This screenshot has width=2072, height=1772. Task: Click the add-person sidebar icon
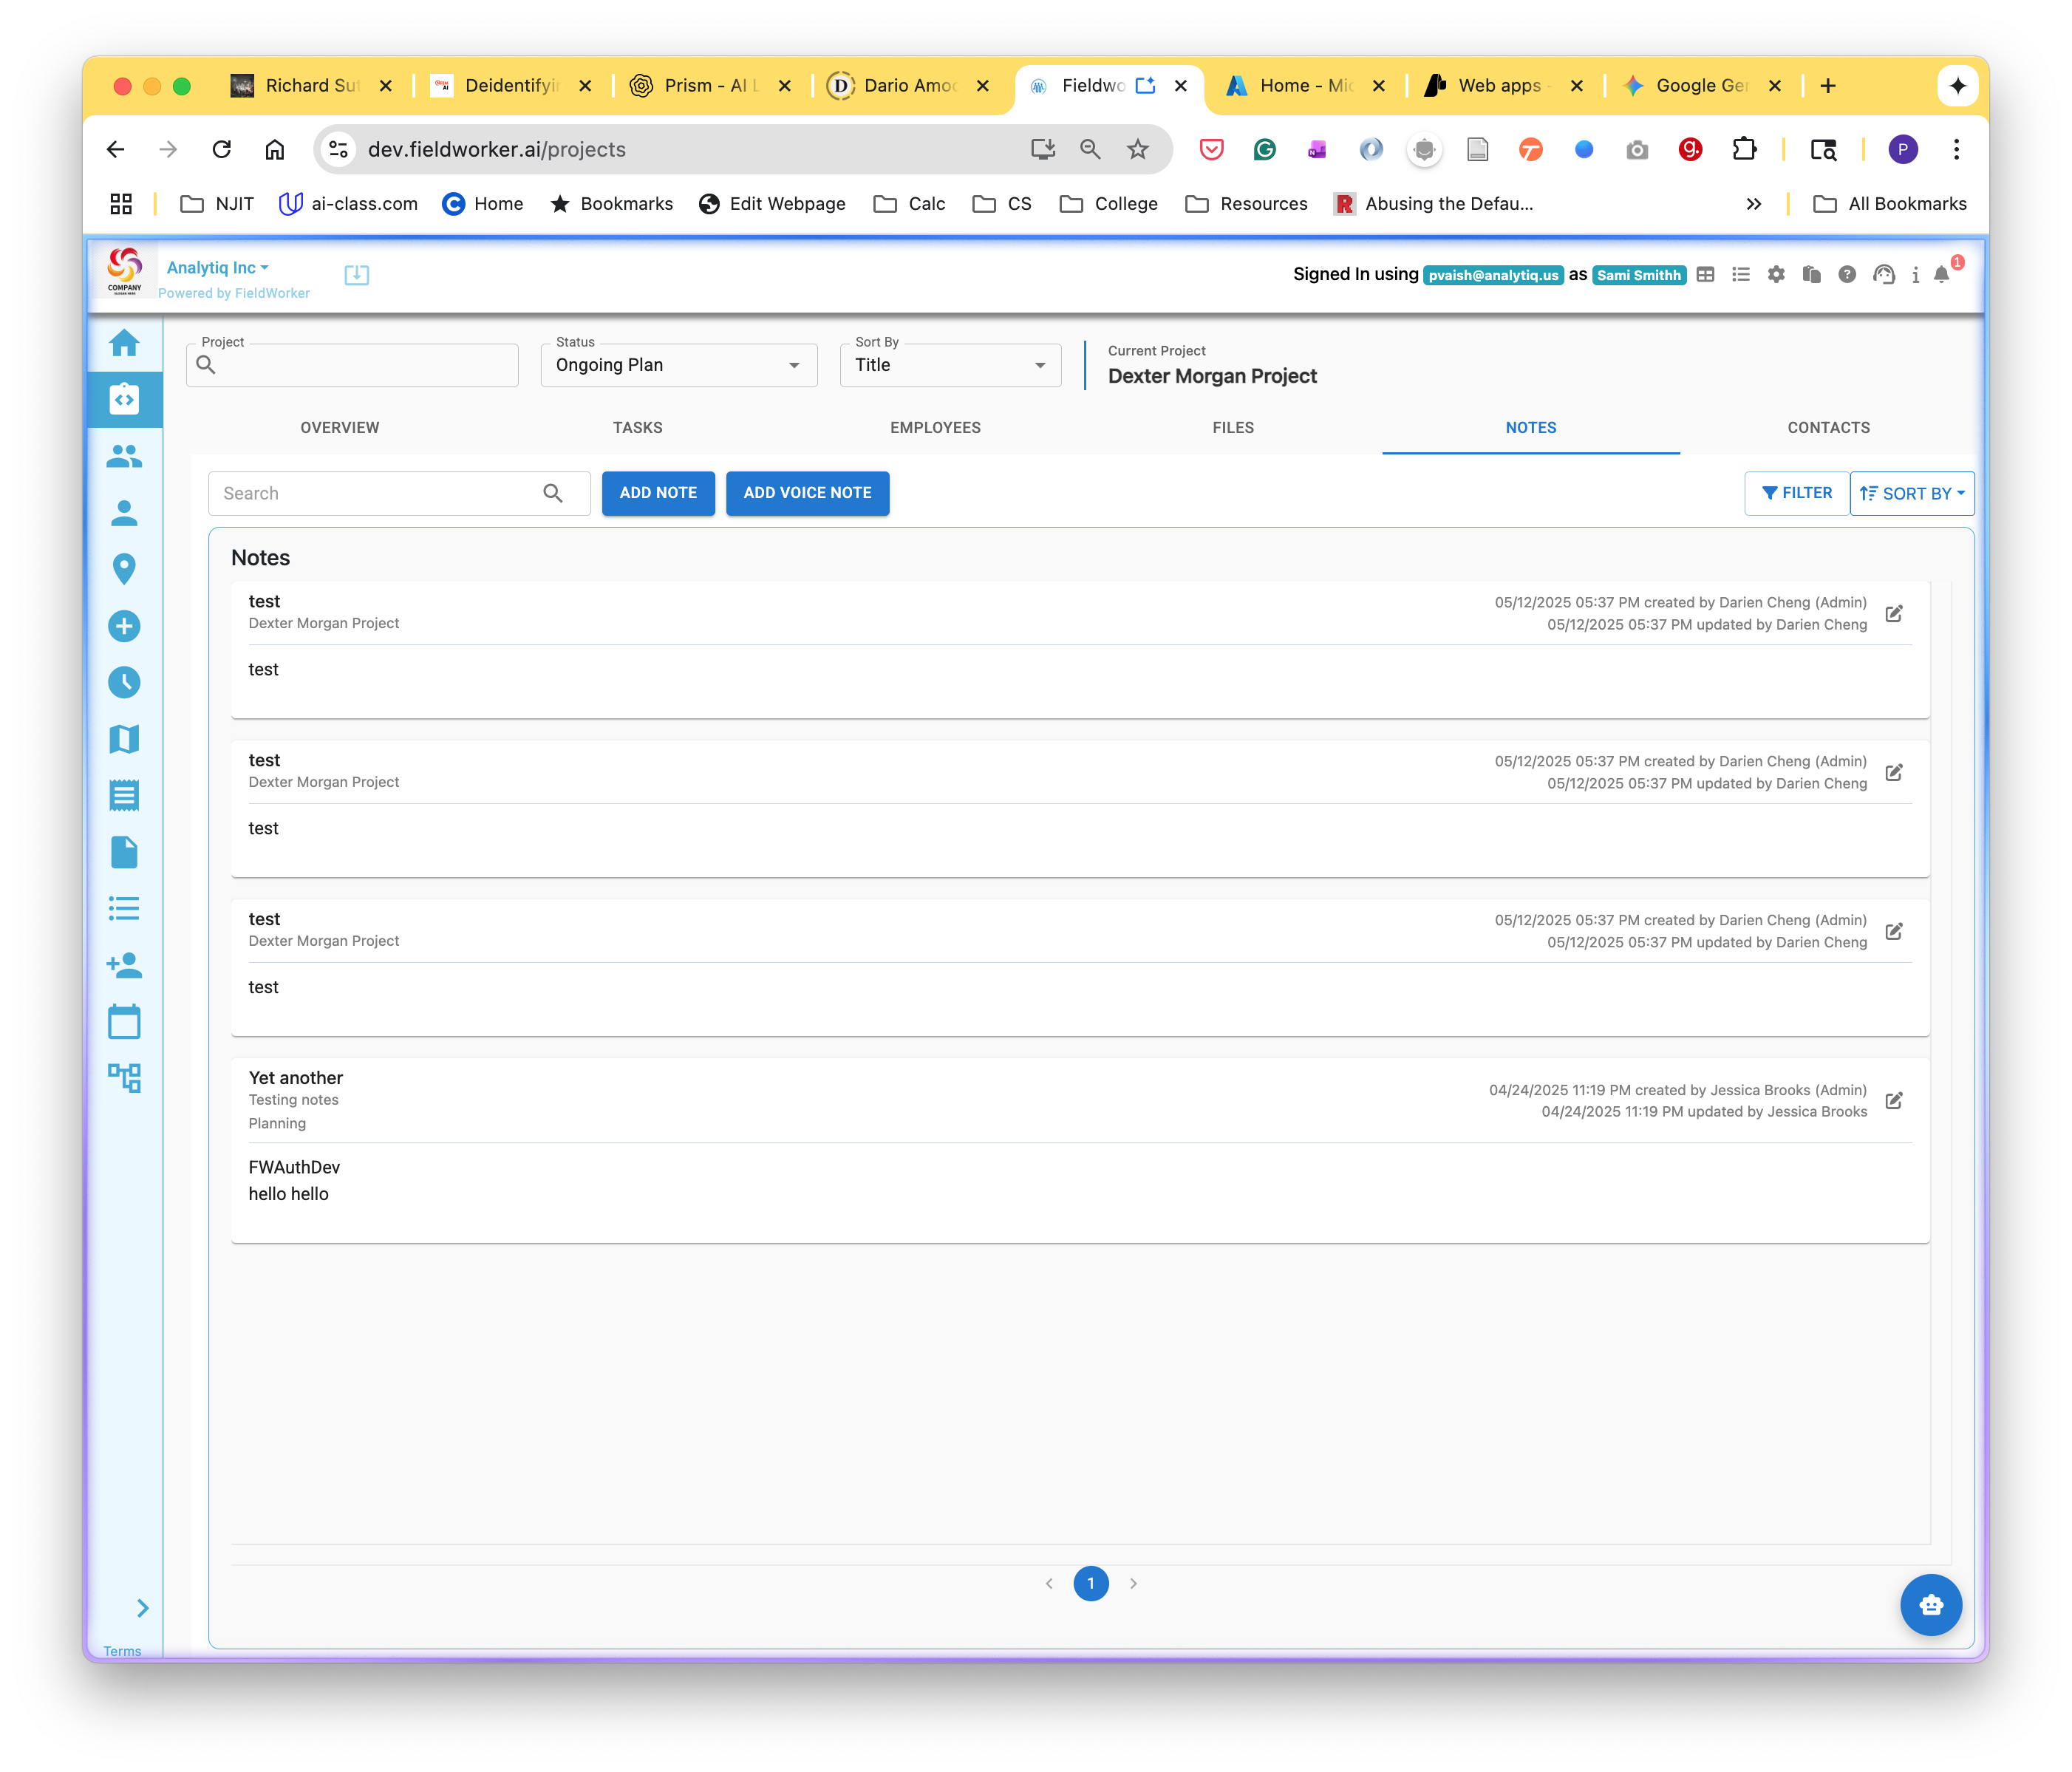[x=124, y=965]
